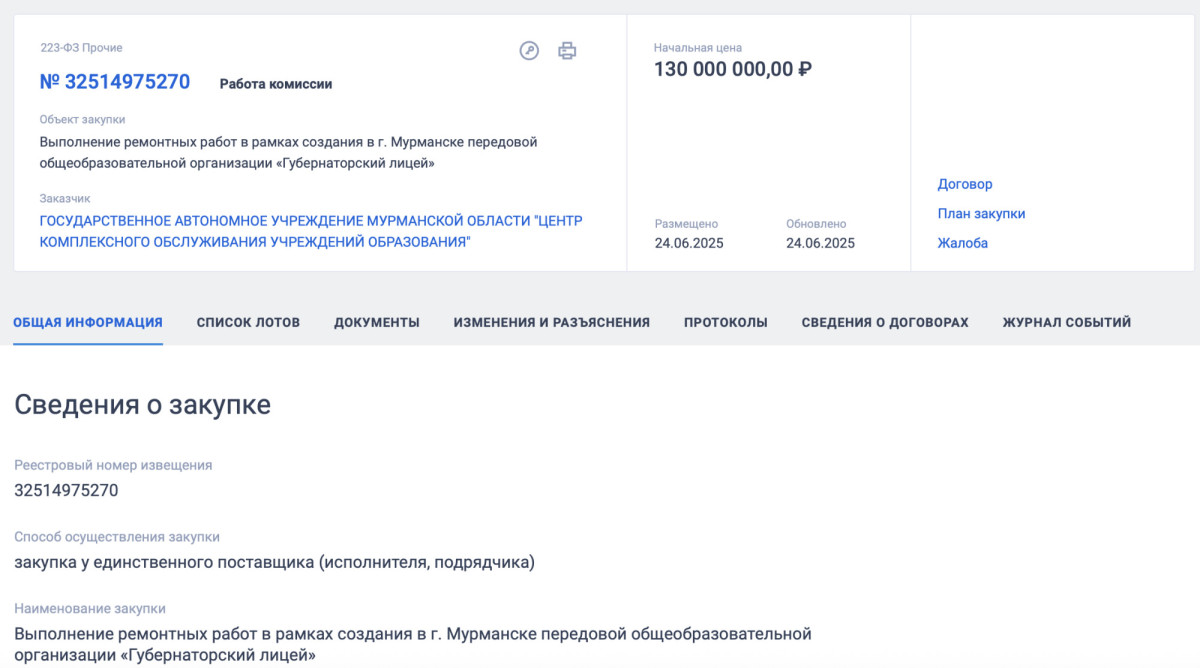Image resolution: width=1200 pixels, height=668 pixels.
Task: Open the Протоколы tab
Action: (x=726, y=322)
